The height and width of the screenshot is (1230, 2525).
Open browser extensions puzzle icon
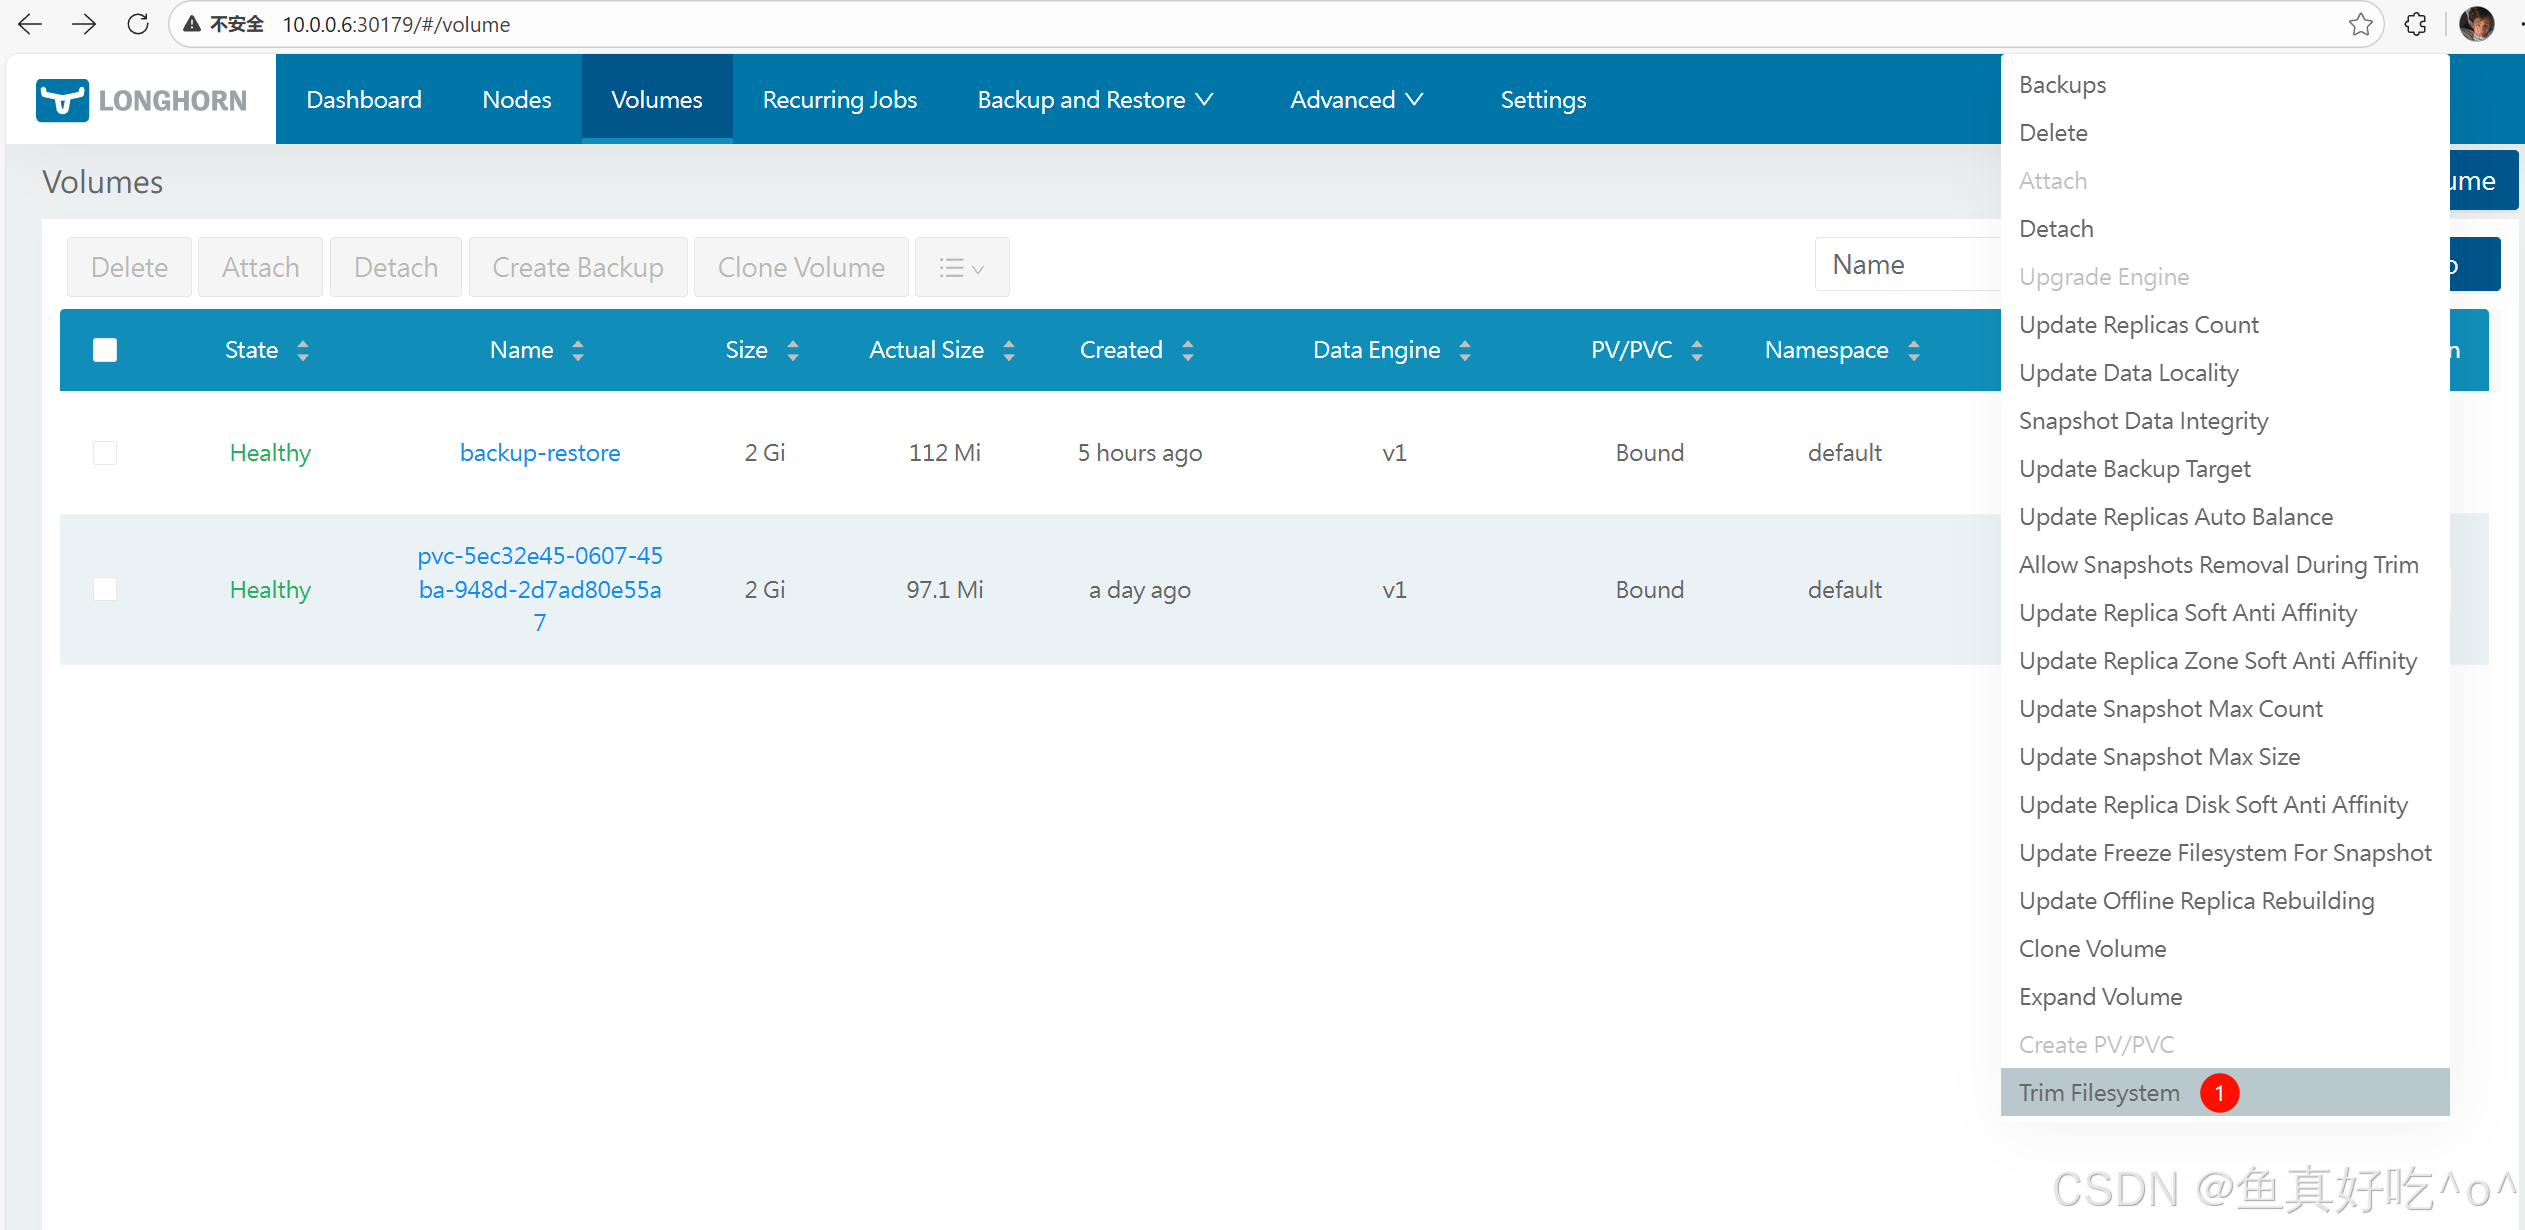click(x=2416, y=24)
